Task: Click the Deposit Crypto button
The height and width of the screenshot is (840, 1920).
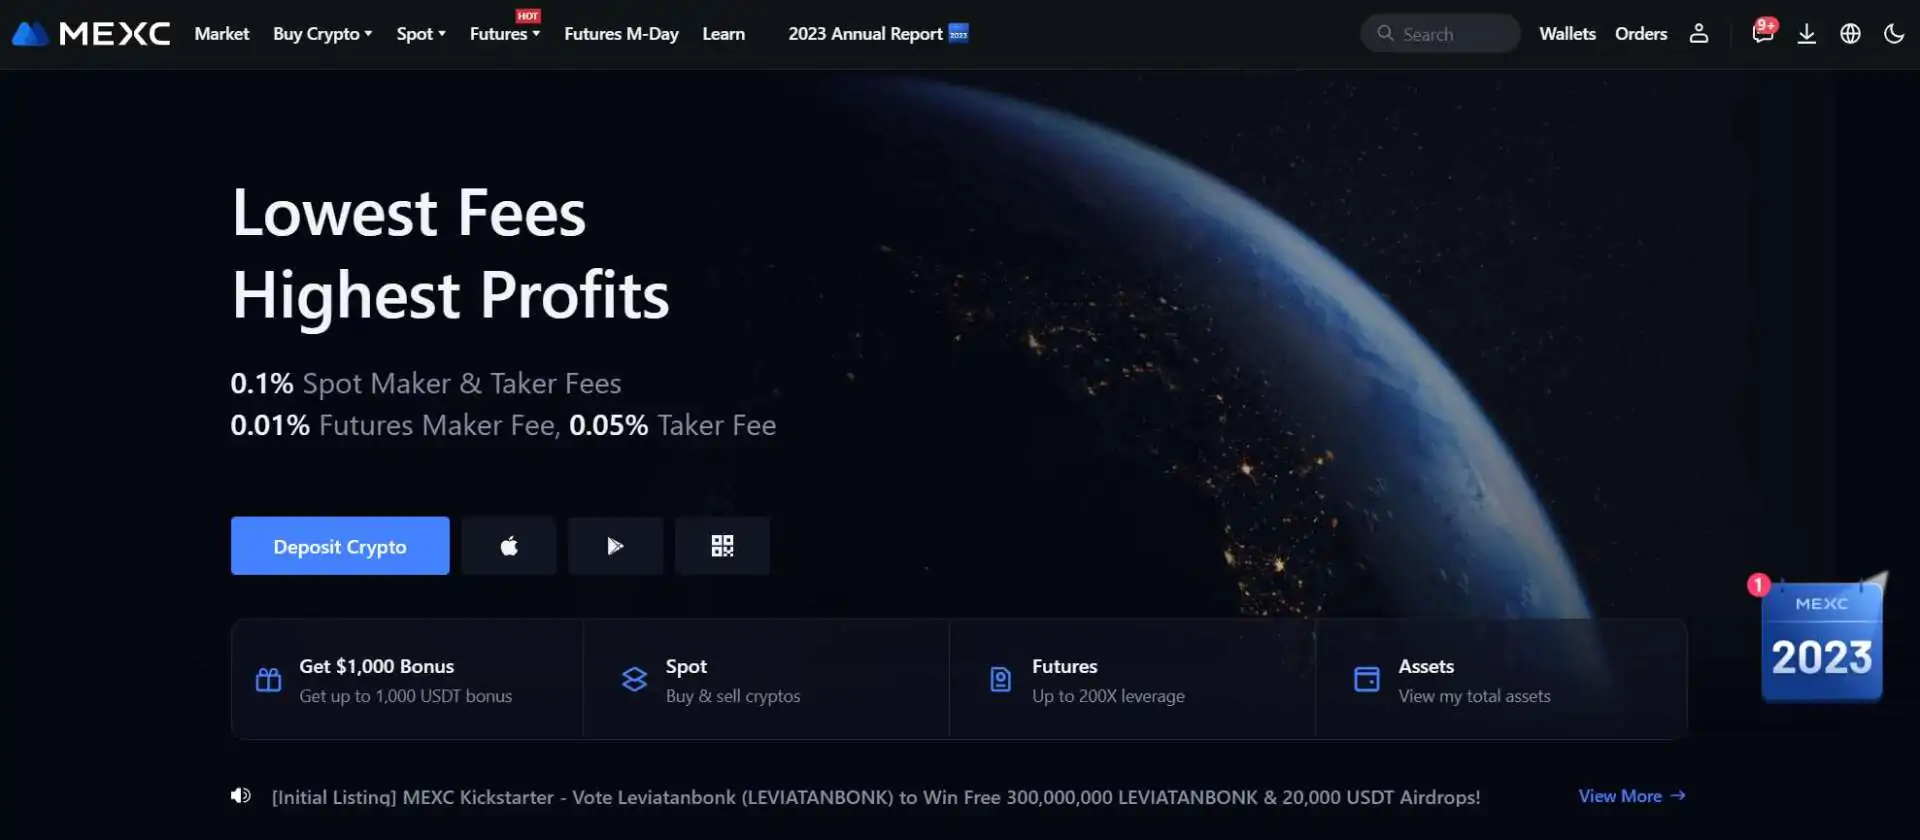Action: click(340, 546)
